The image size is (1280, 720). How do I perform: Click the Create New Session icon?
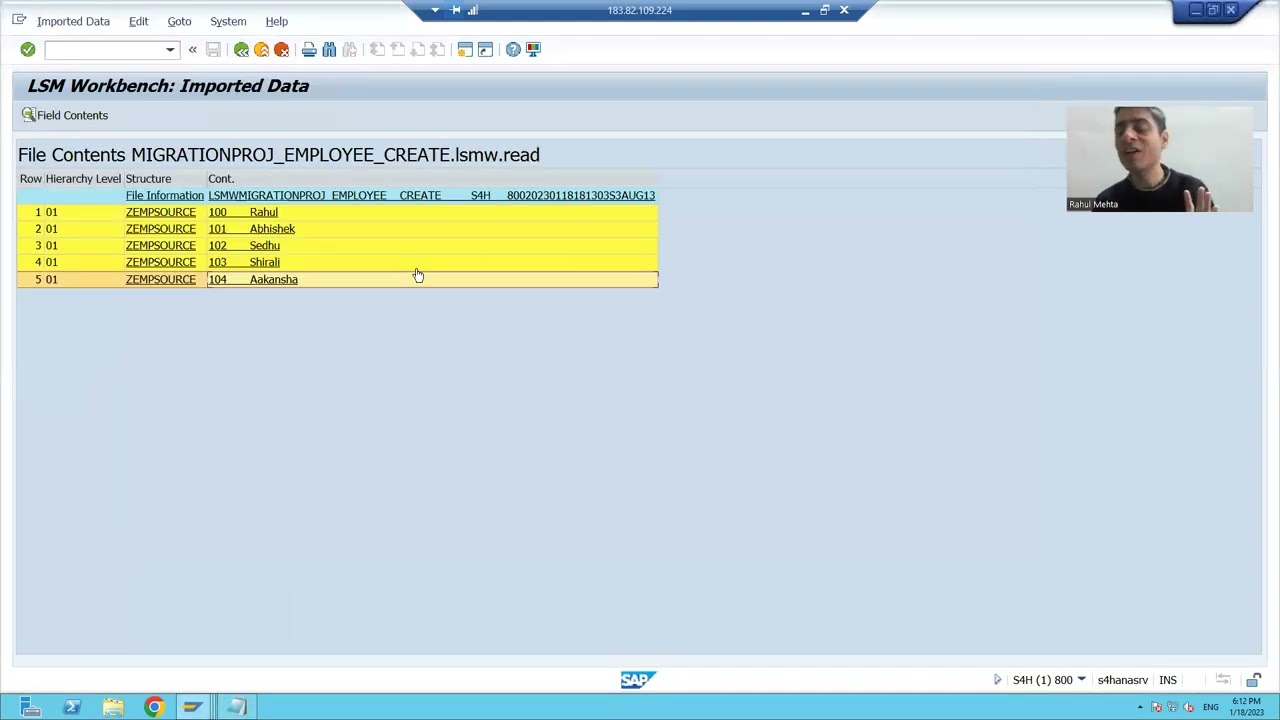[x=465, y=49]
